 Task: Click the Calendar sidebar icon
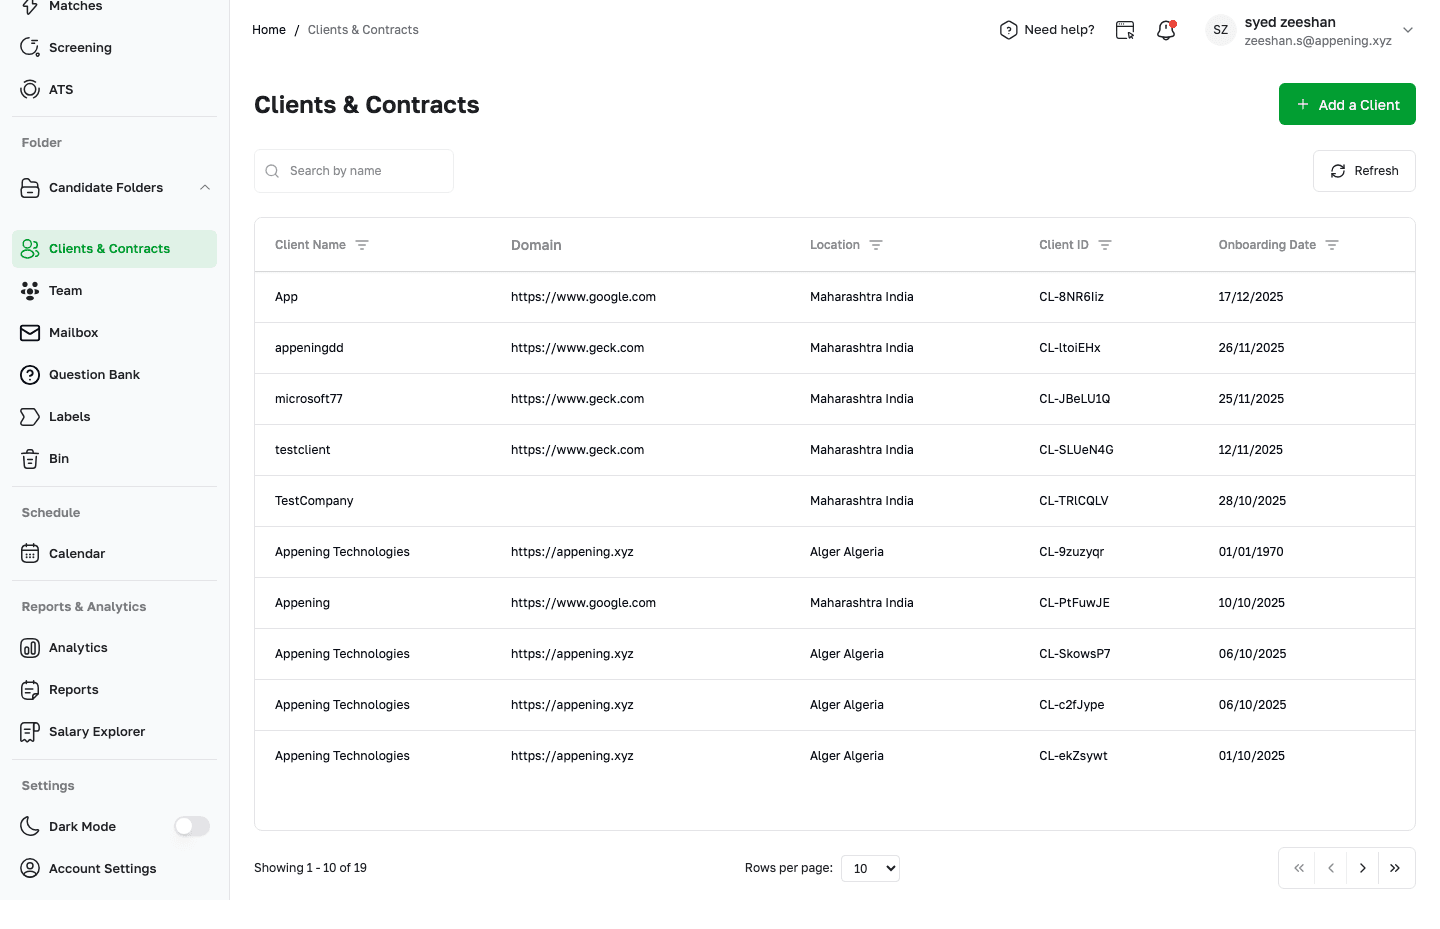click(x=30, y=553)
